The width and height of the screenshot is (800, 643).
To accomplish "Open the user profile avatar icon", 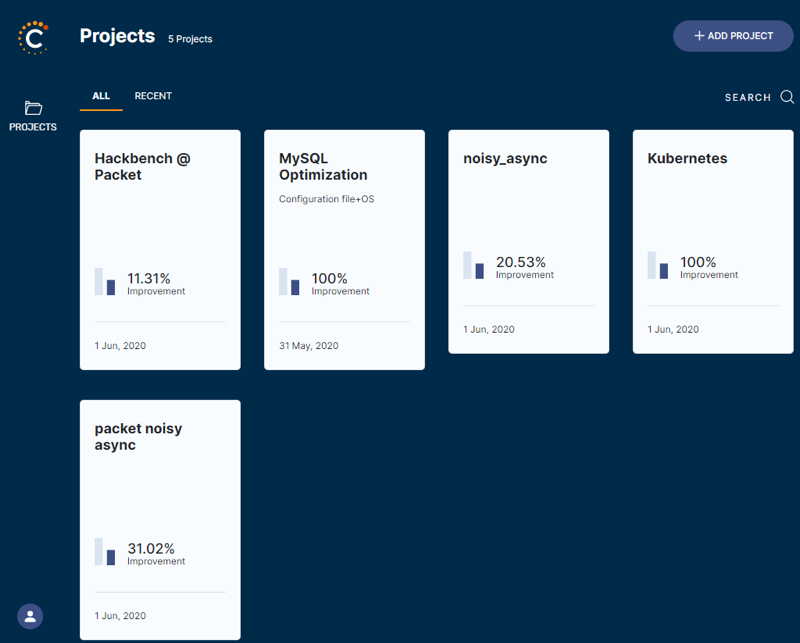I will point(30,616).
